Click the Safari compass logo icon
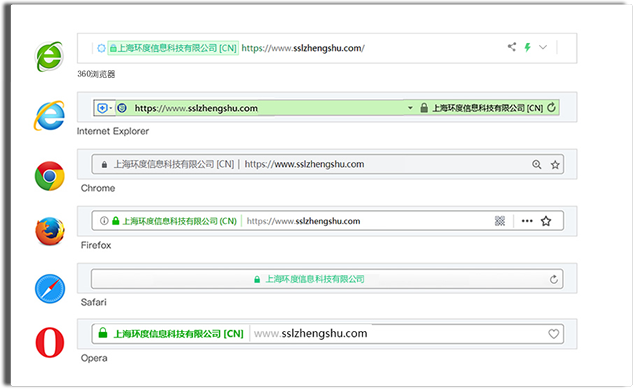 [50, 289]
